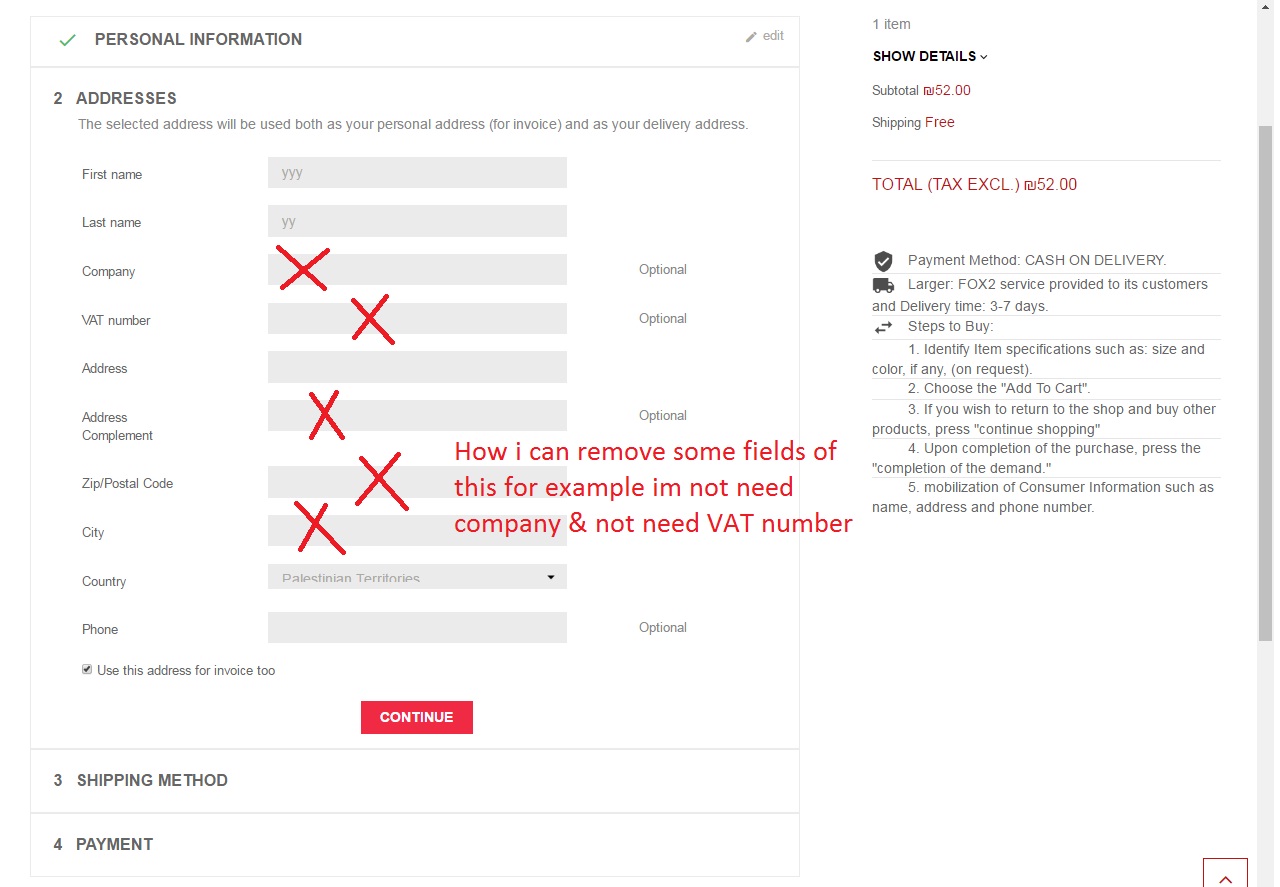
Task: Open the Payment step section
Action: tap(114, 845)
